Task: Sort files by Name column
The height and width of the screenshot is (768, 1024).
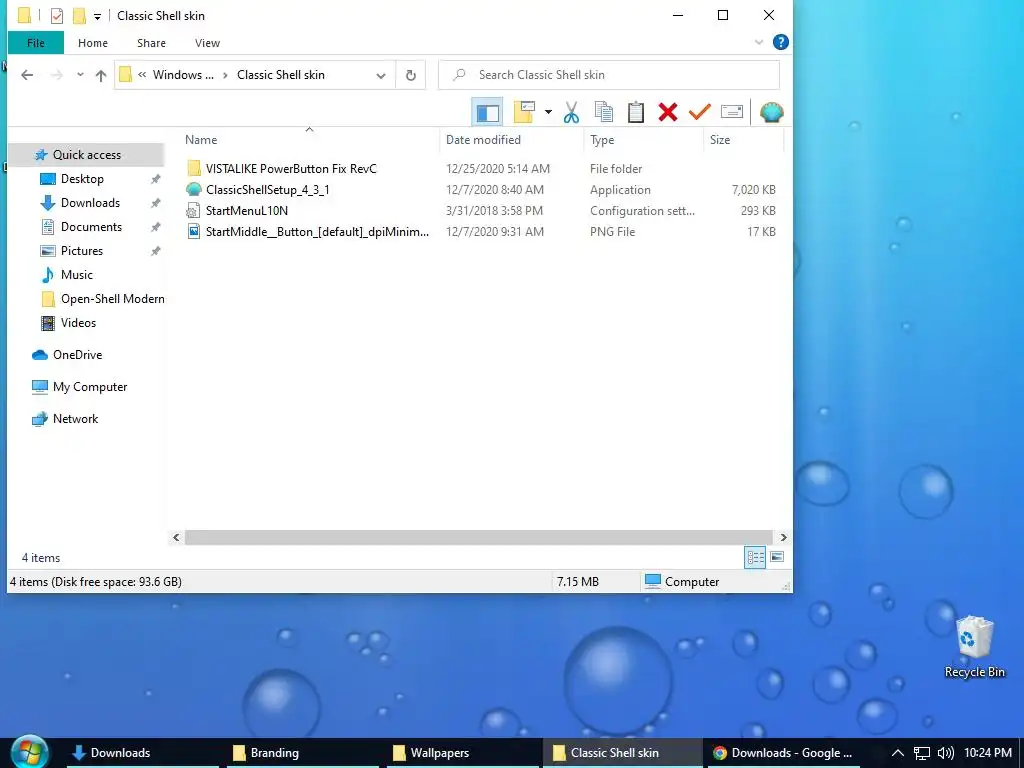Action: pyautogui.click(x=200, y=140)
